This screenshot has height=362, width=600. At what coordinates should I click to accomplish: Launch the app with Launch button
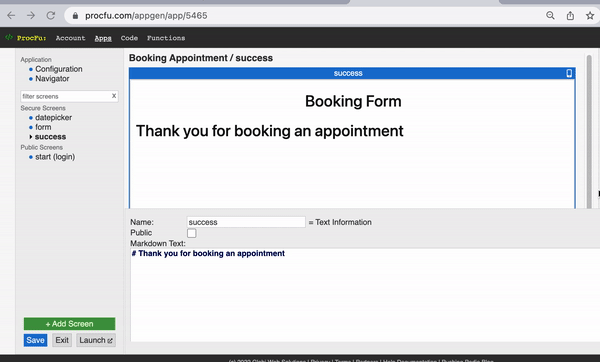(96, 340)
